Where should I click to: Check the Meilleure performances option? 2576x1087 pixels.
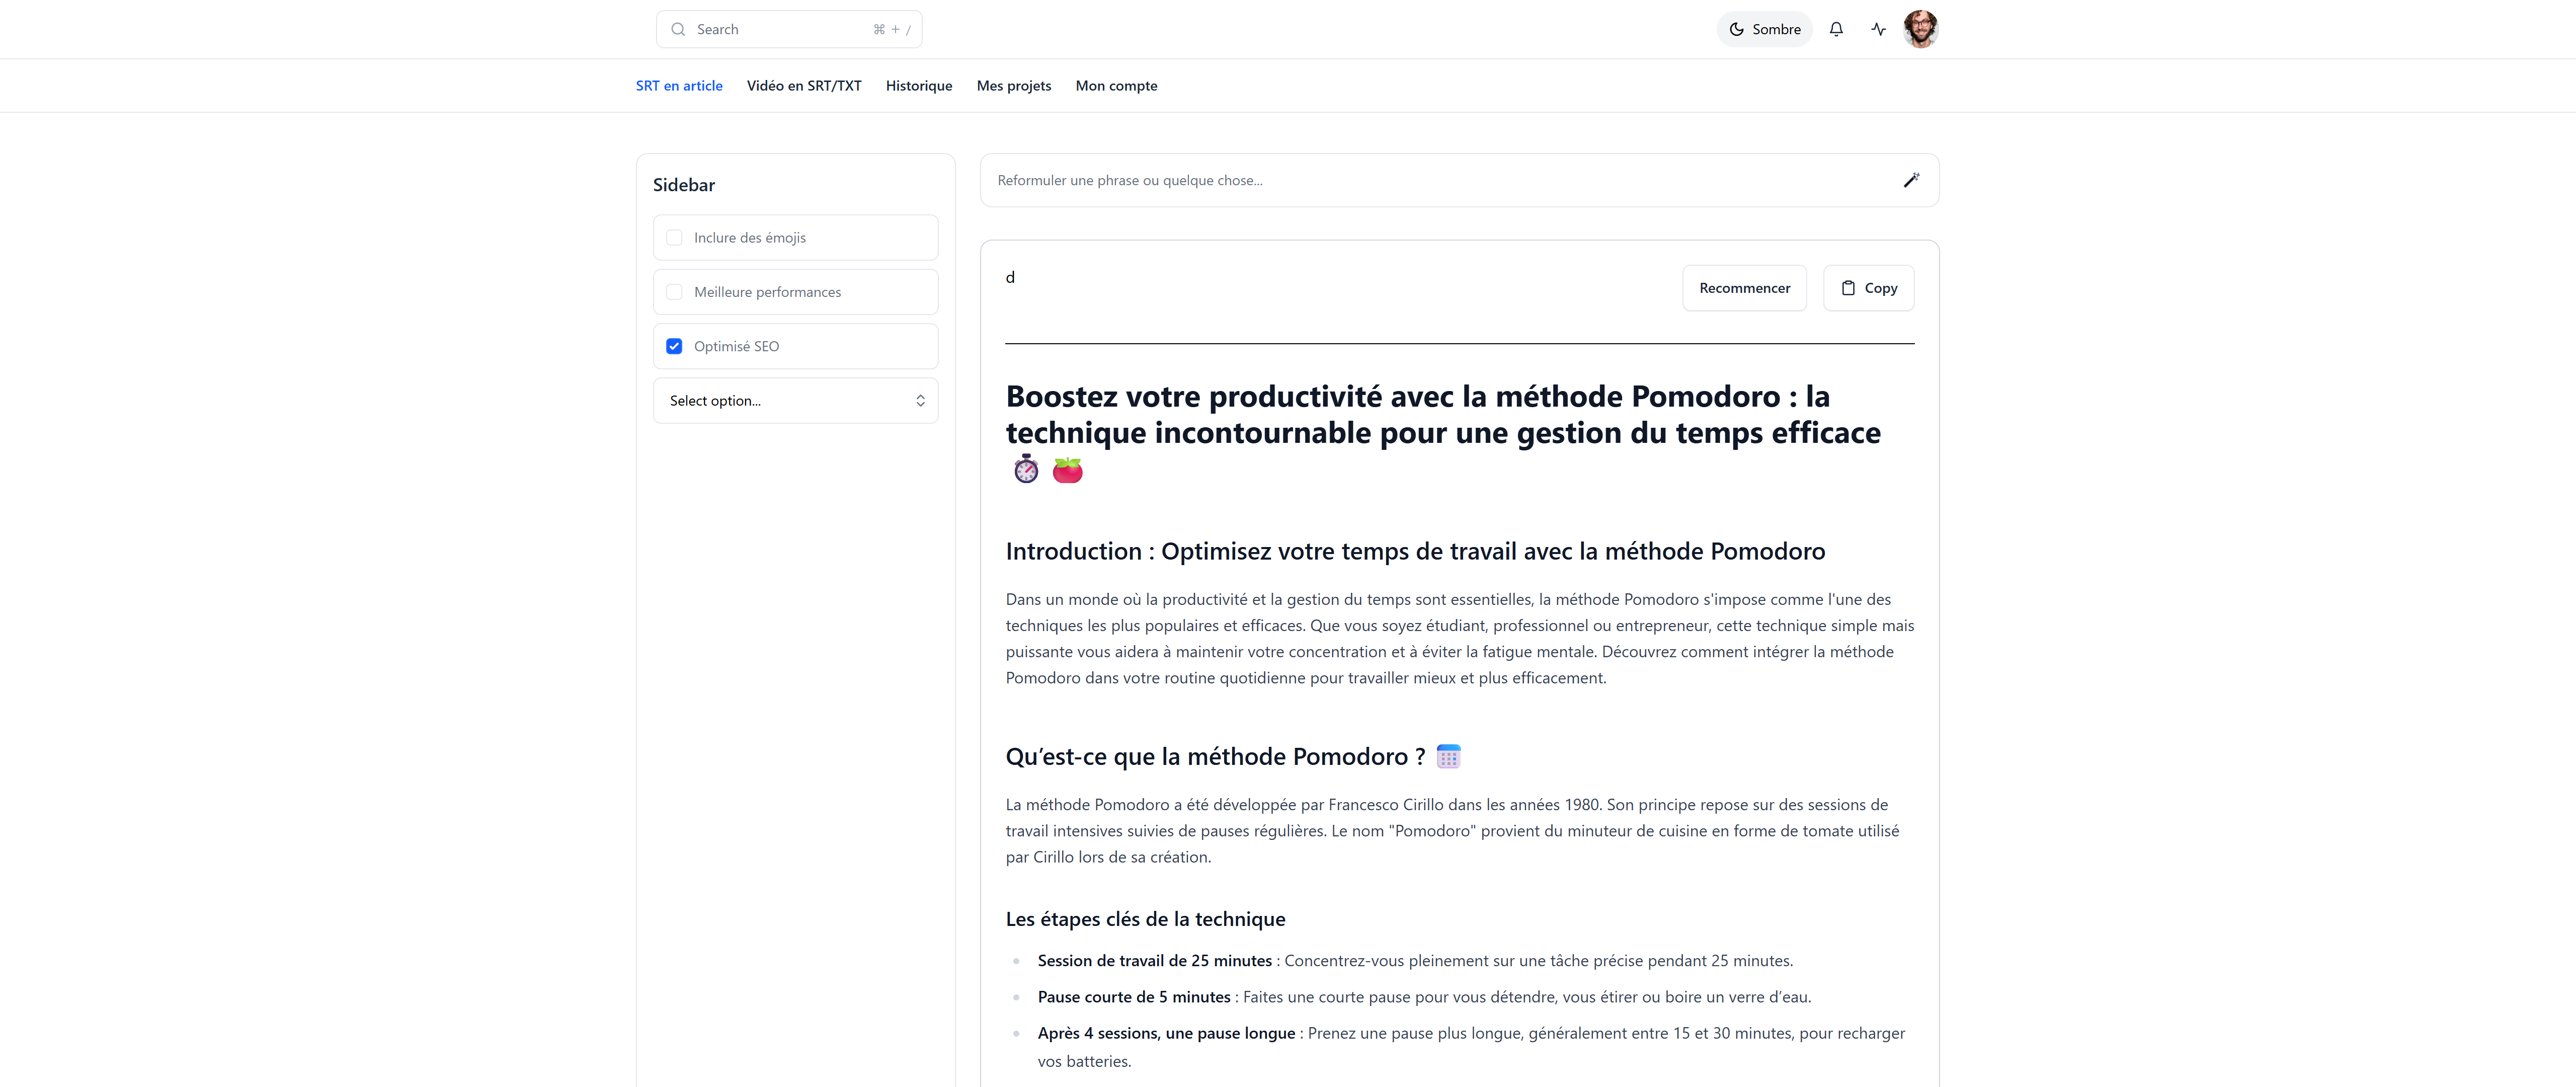pyautogui.click(x=674, y=292)
